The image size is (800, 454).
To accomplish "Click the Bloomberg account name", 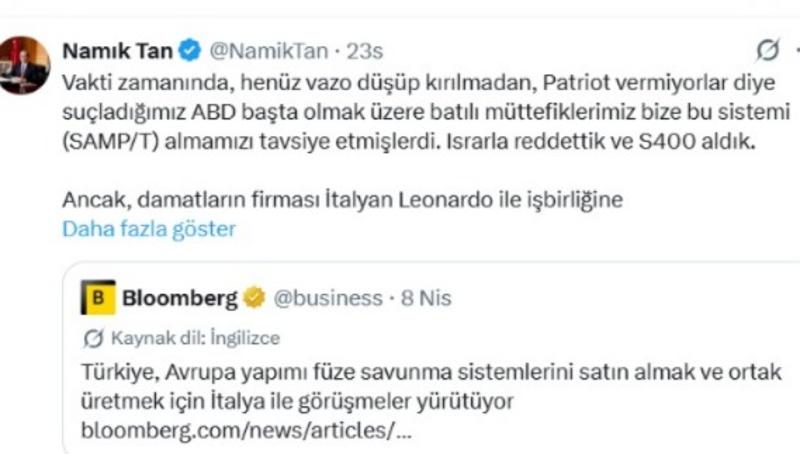I will [180, 297].
